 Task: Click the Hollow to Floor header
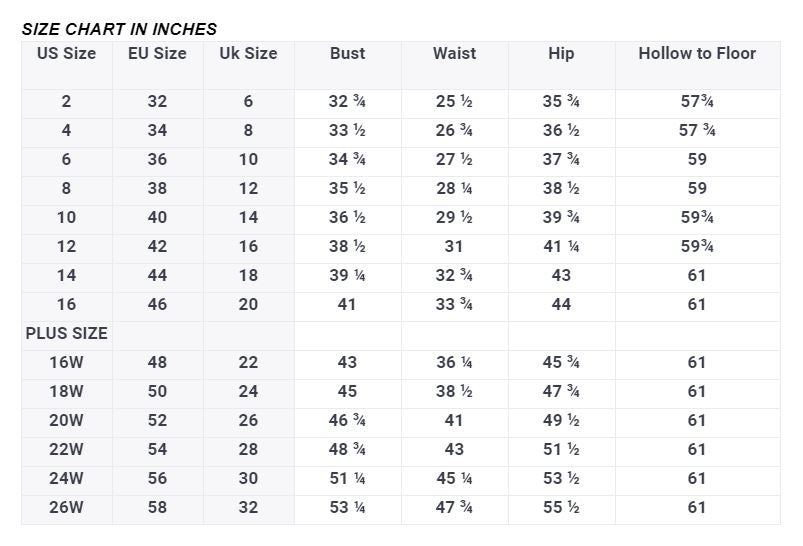coord(697,54)
